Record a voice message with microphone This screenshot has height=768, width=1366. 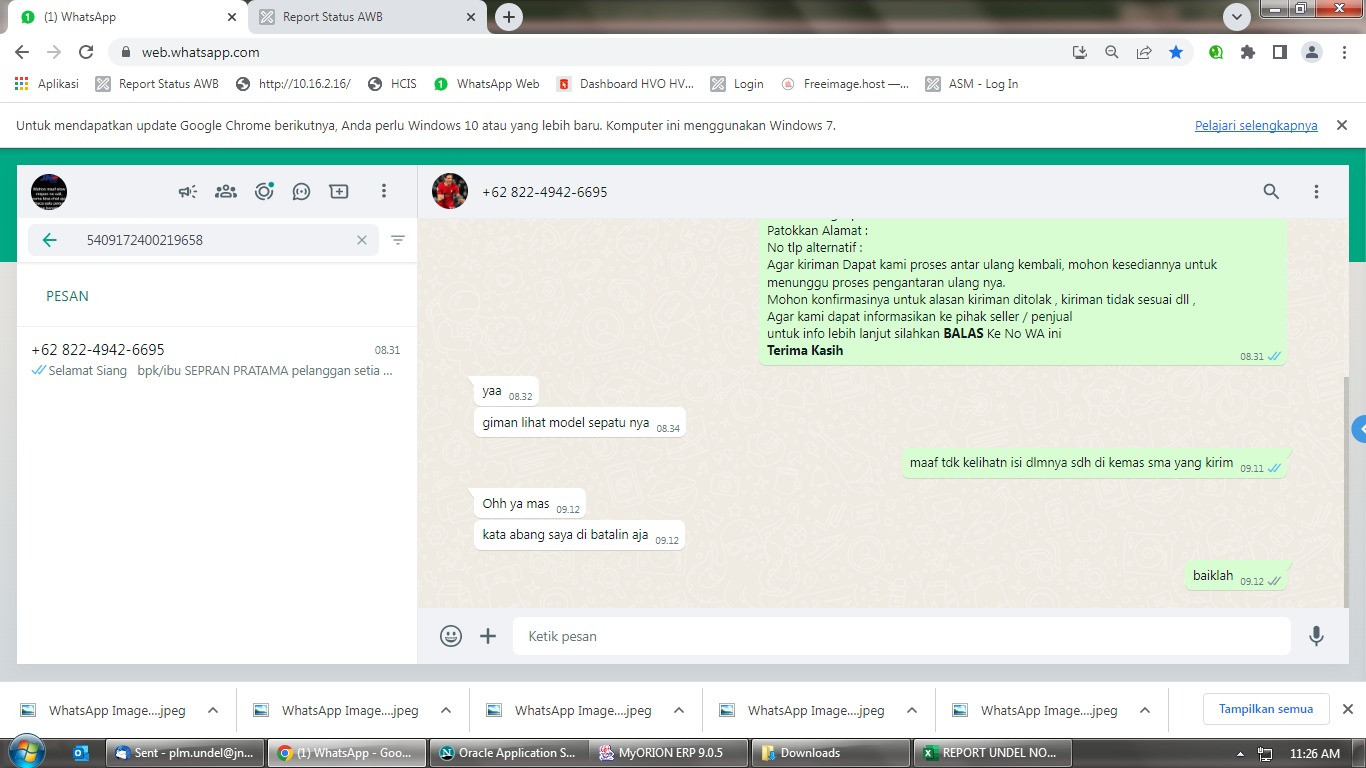1316,636
